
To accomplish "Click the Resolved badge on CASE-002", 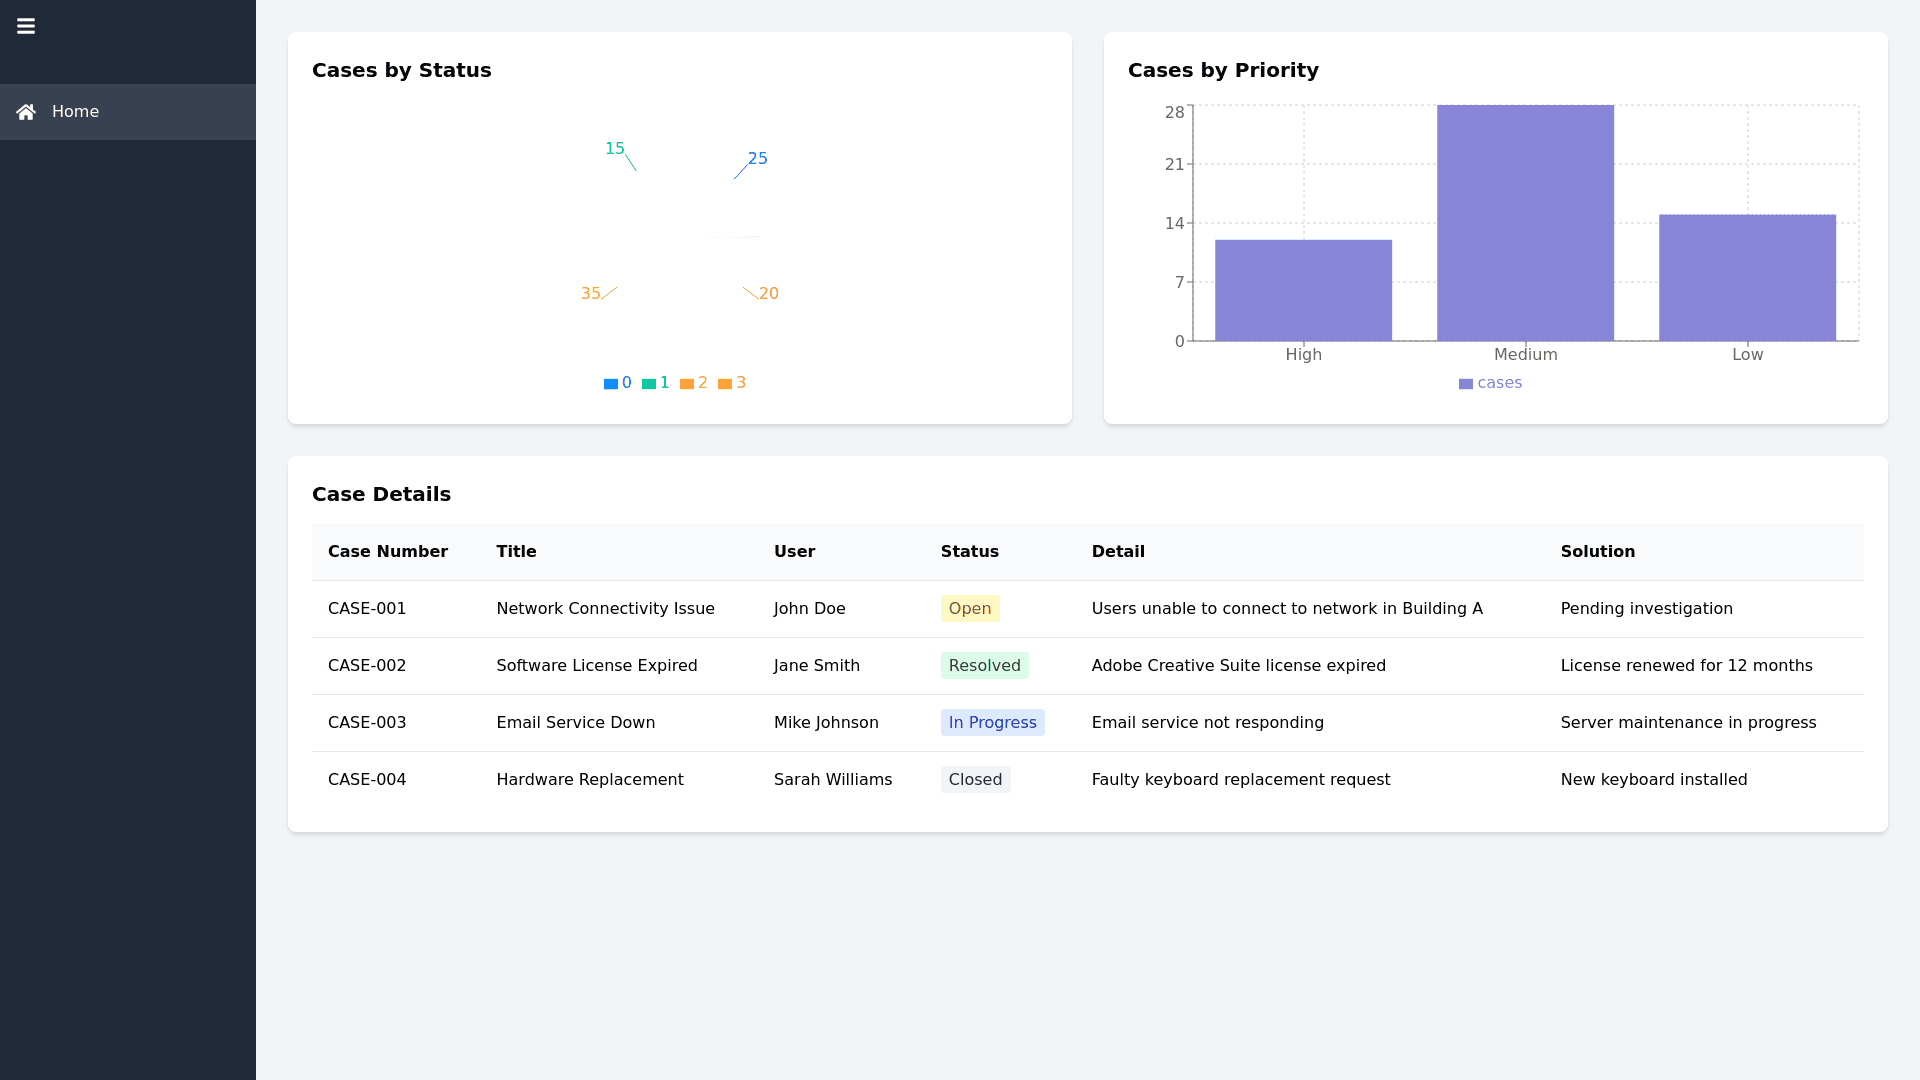I will coord(984,665).
